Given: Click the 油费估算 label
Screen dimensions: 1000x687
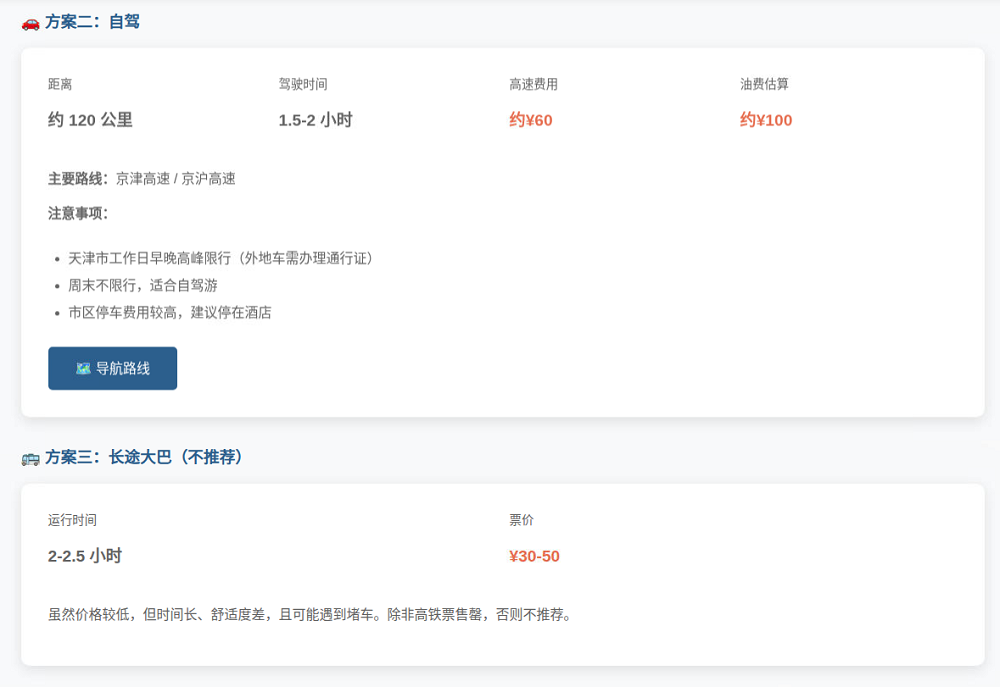Looking at the screenshot, I should click(x=764, y=84).
